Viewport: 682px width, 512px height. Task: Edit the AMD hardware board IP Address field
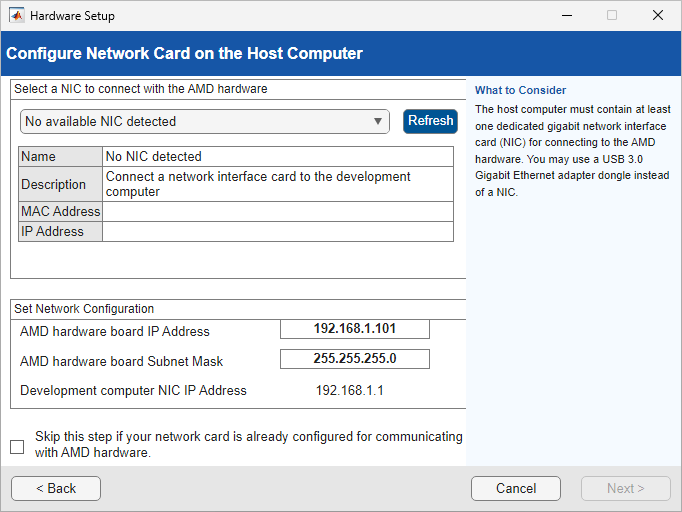coord(355,329)
